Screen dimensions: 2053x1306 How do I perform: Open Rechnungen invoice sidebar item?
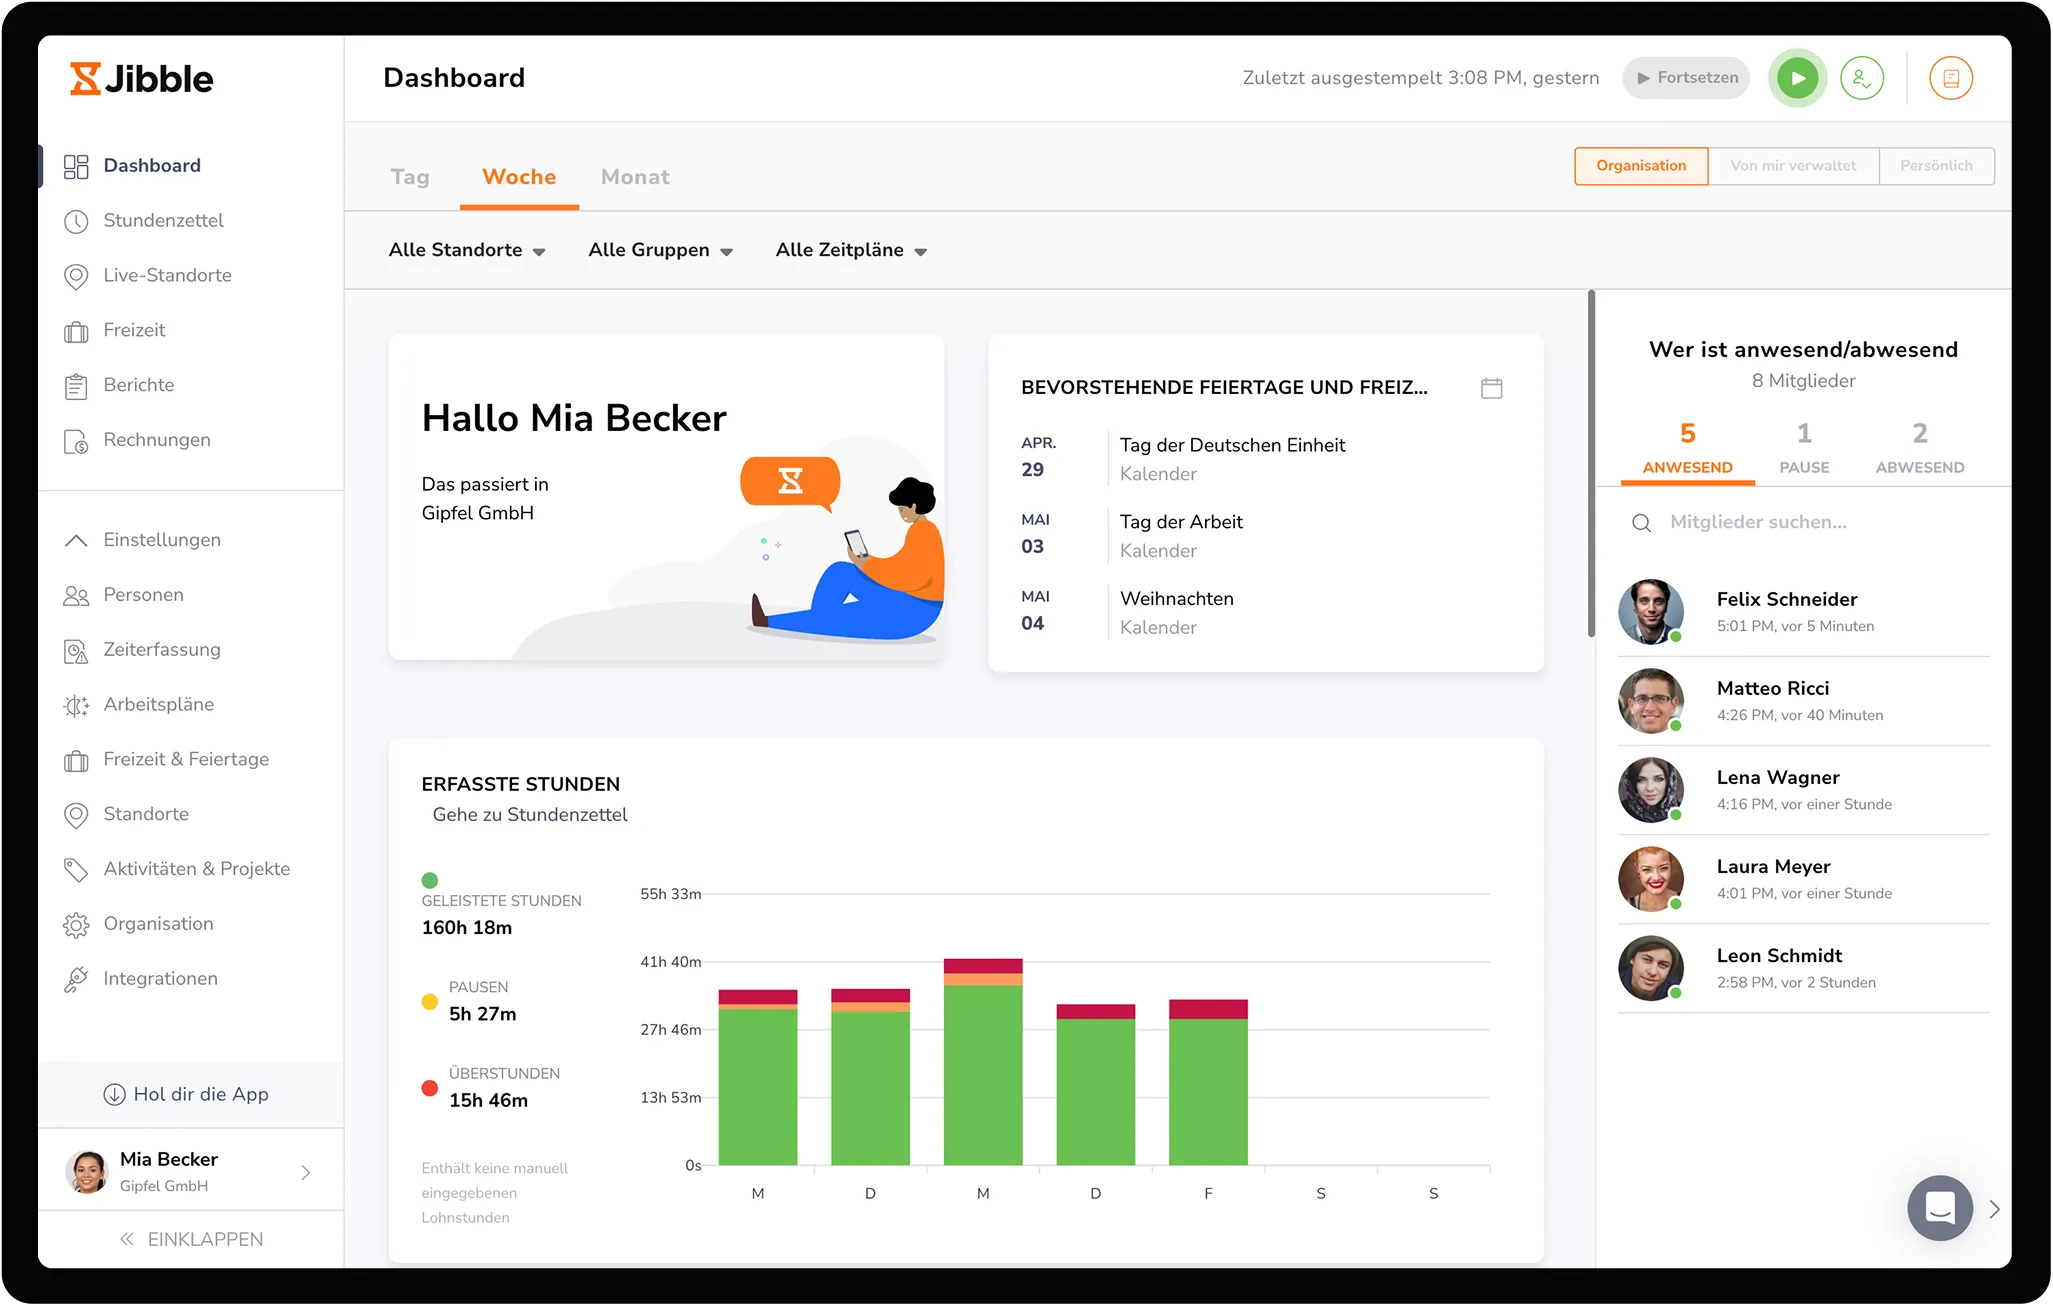[x=157, y=440]
